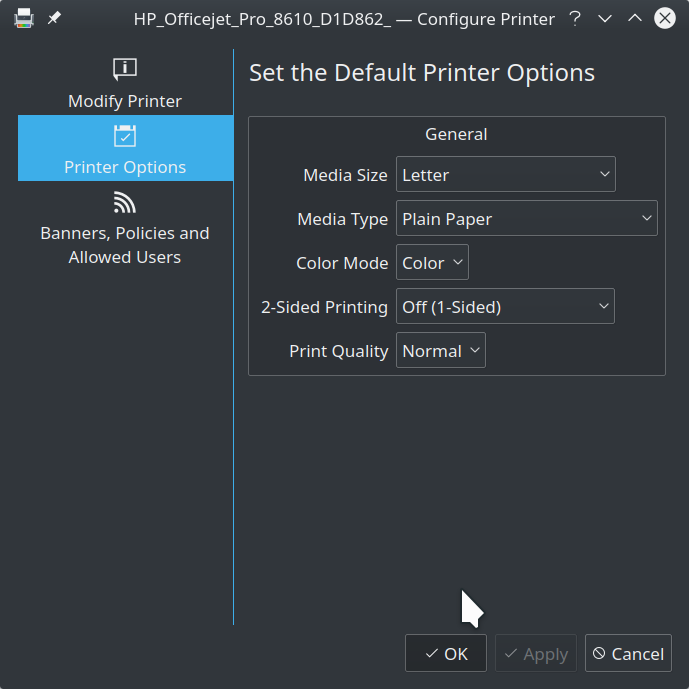Click the Apply button

coord(536,653)
